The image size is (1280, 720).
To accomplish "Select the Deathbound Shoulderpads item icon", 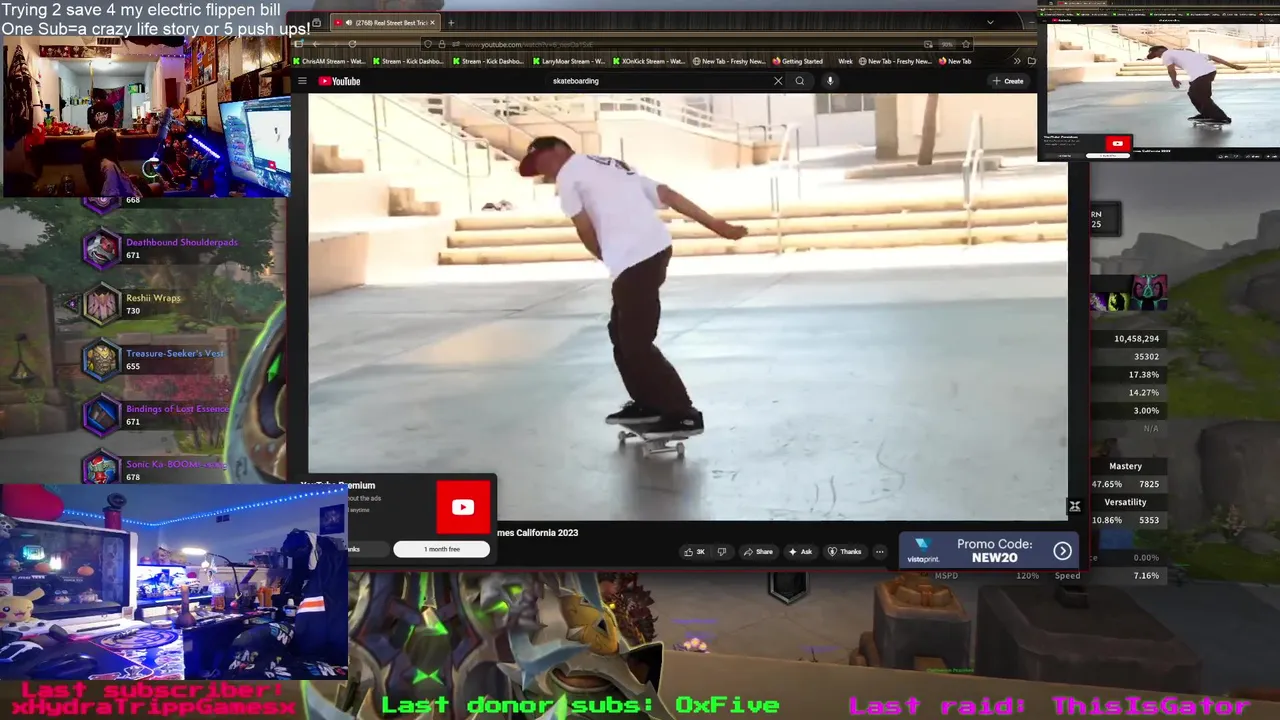I will [x=101, y=249].
